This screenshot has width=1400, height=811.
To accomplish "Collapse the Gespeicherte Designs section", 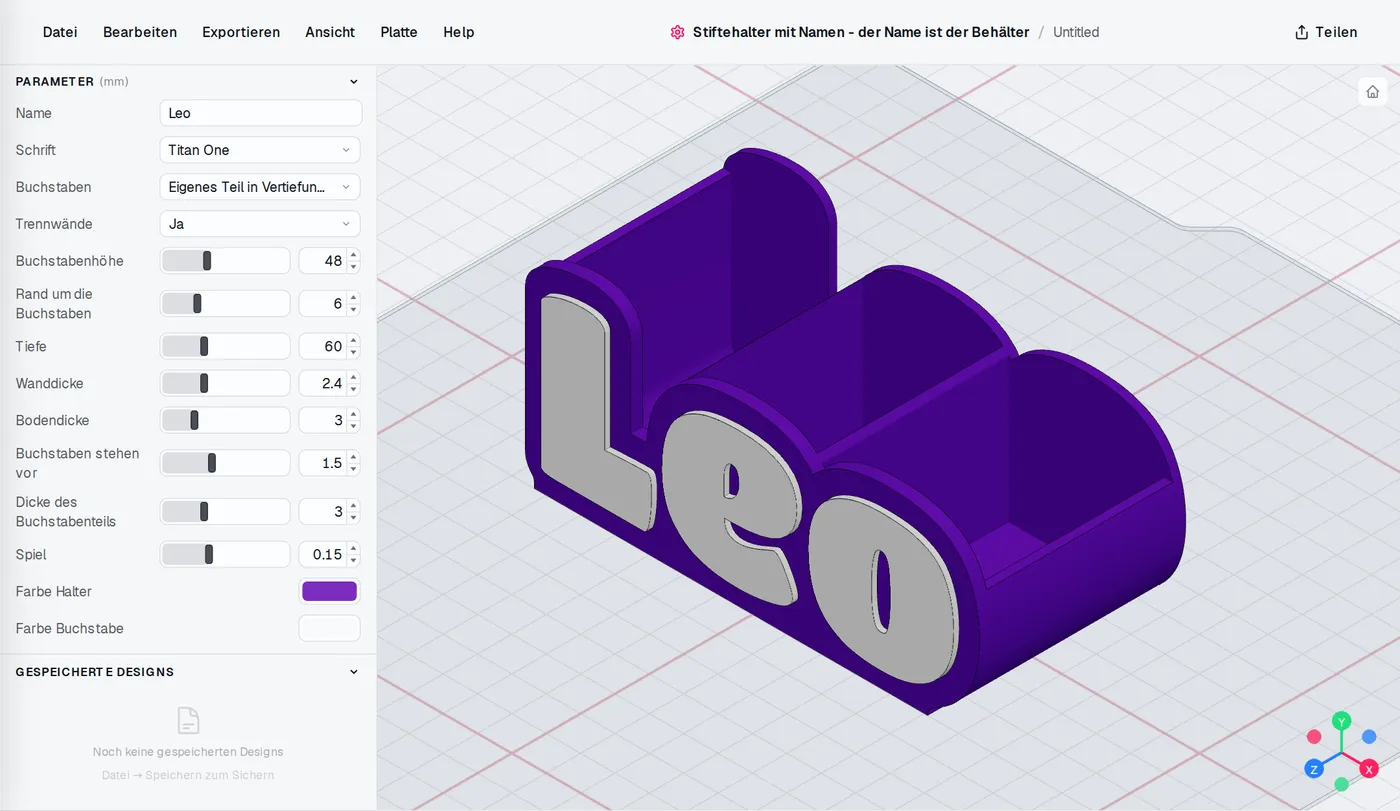I will (x=353, y=672).
